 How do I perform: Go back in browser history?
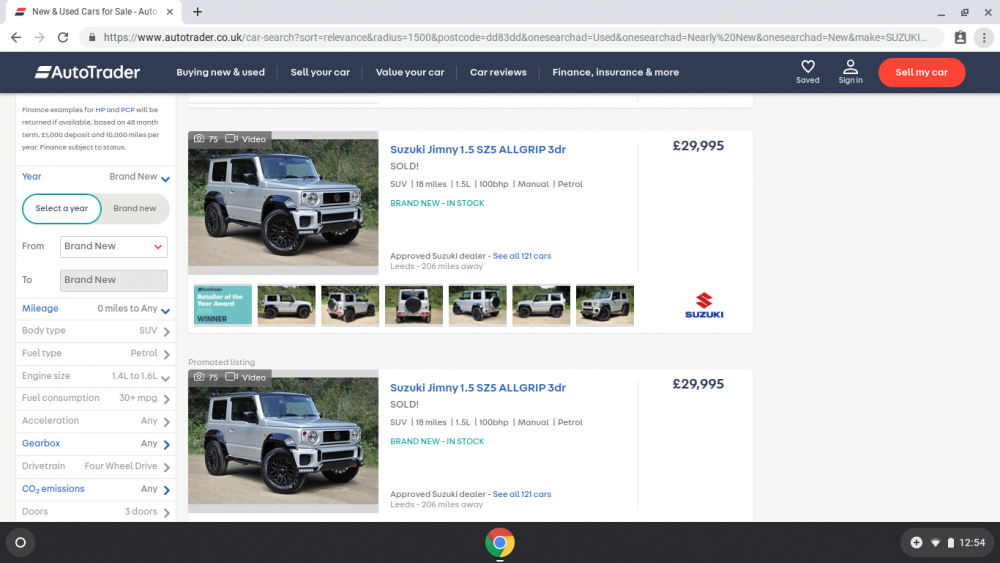pyautogui.click(x=16, y=37)
